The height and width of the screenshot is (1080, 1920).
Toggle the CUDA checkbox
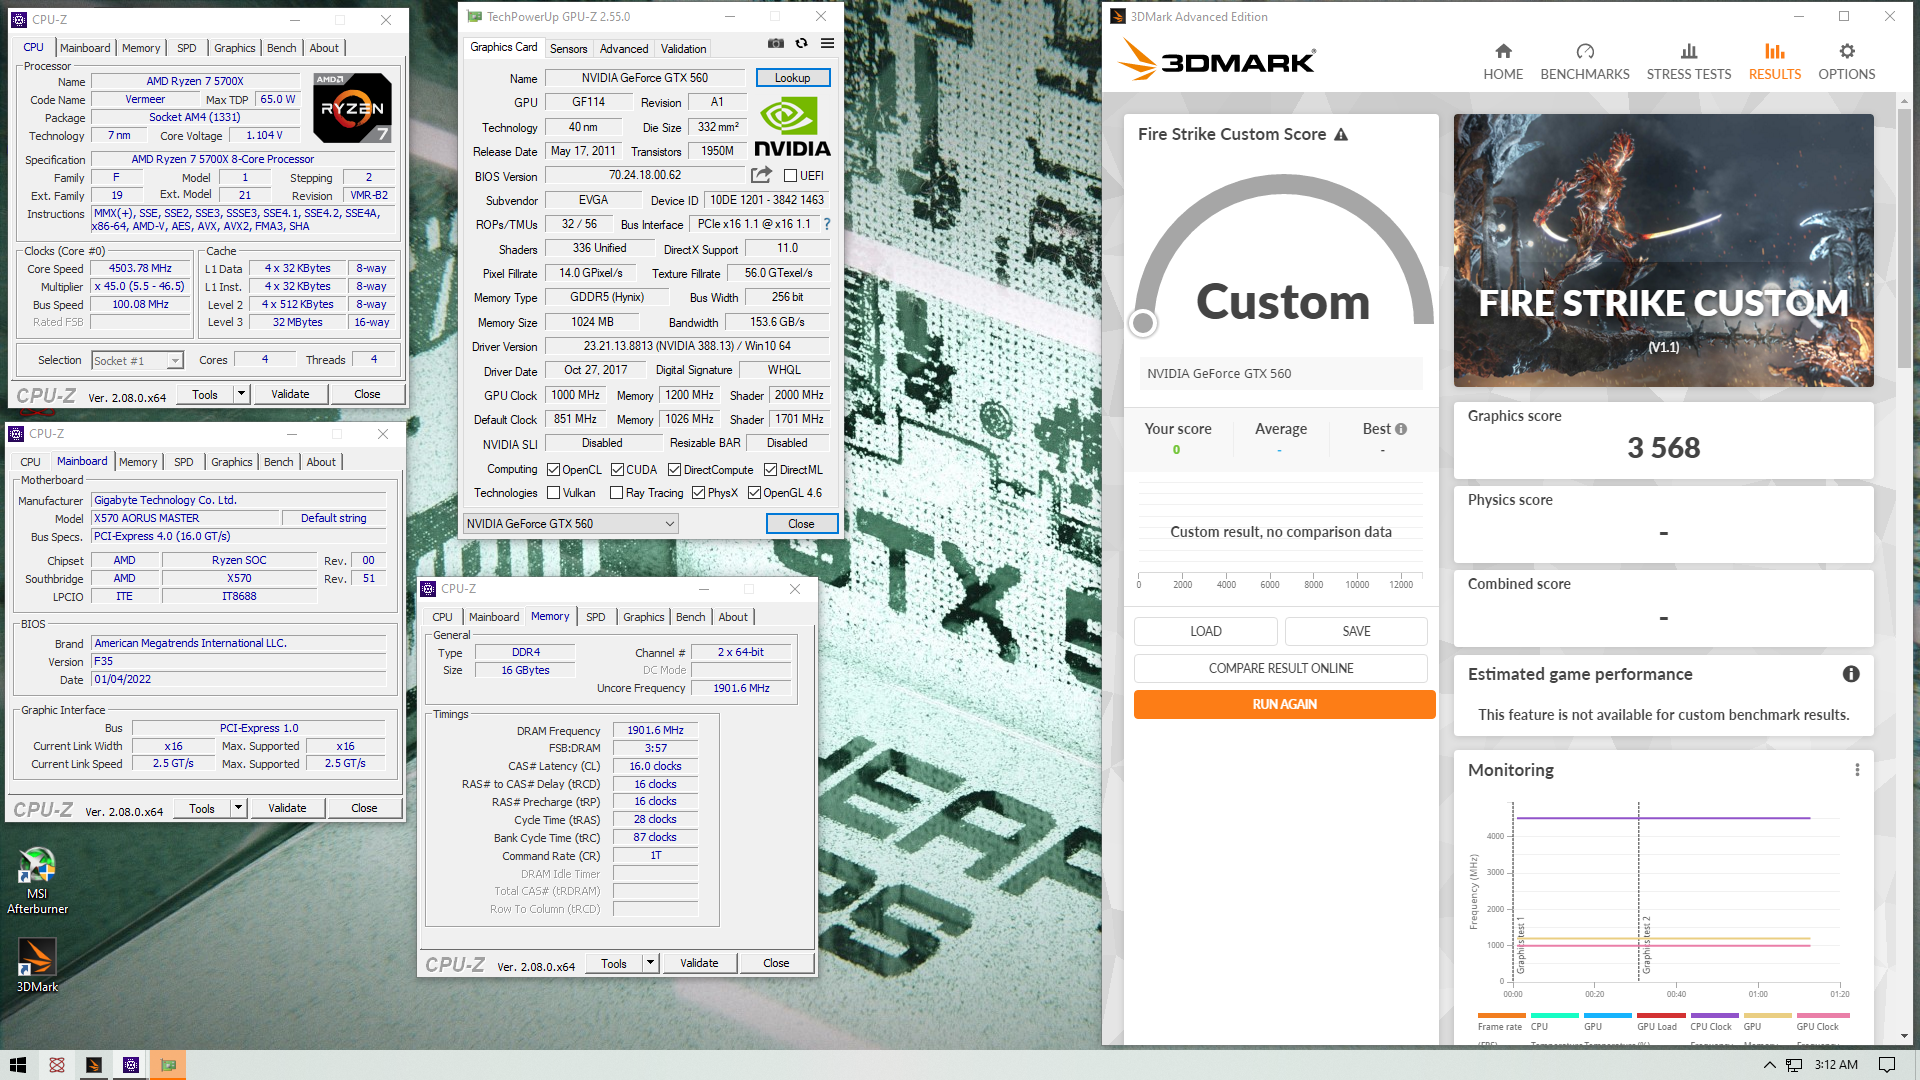click(x=617, y=470)
